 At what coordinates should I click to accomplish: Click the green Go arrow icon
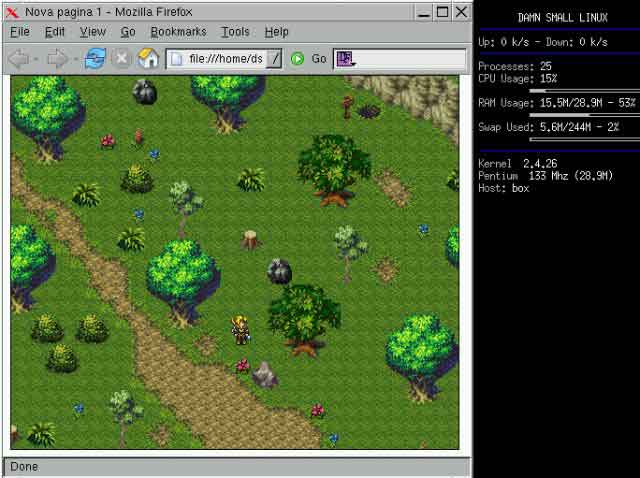[297, 59]
